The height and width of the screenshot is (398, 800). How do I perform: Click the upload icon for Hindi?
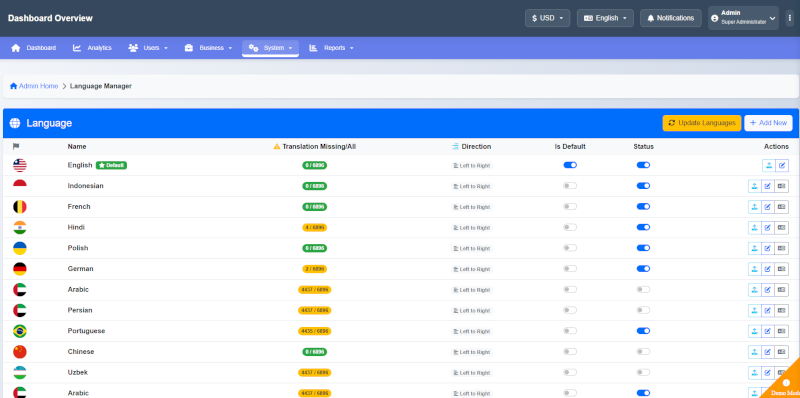tap(755, 228)
